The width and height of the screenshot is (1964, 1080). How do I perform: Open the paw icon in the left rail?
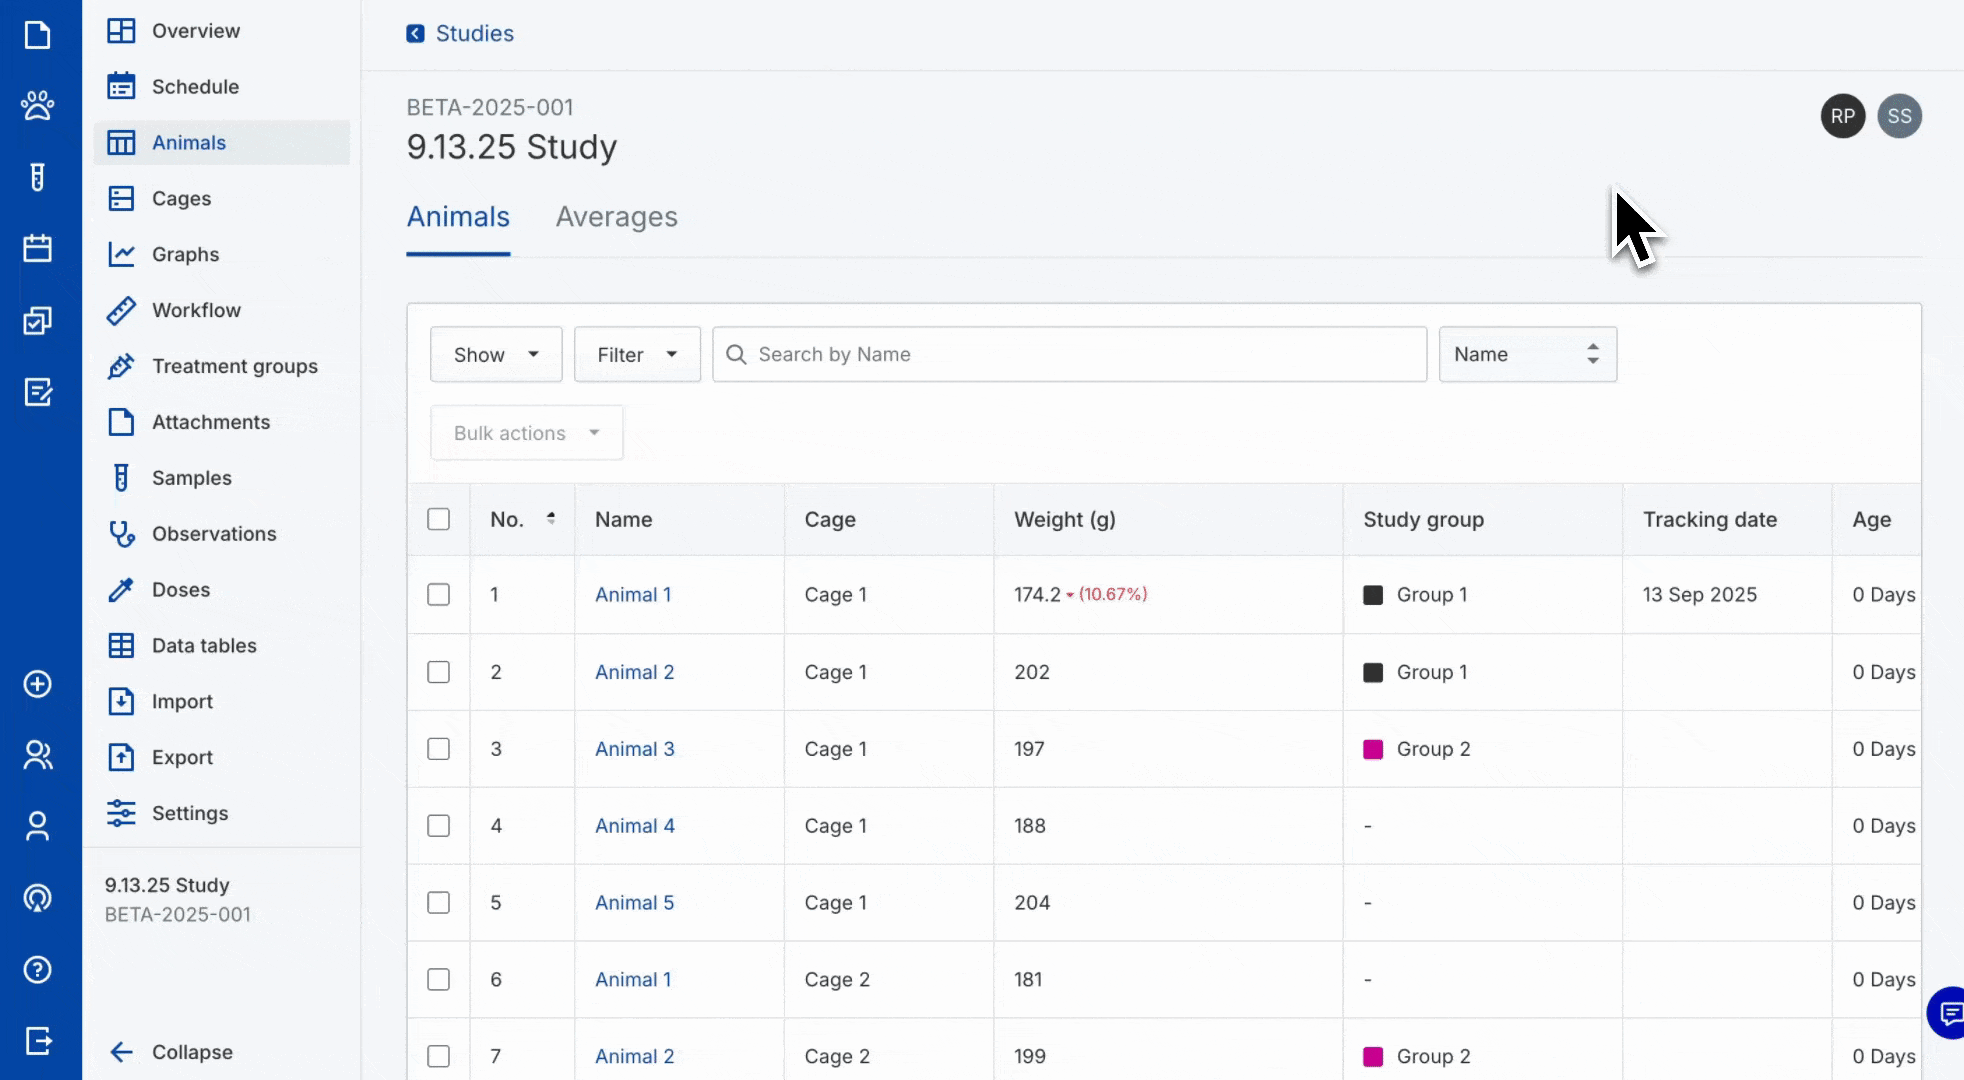38,106
